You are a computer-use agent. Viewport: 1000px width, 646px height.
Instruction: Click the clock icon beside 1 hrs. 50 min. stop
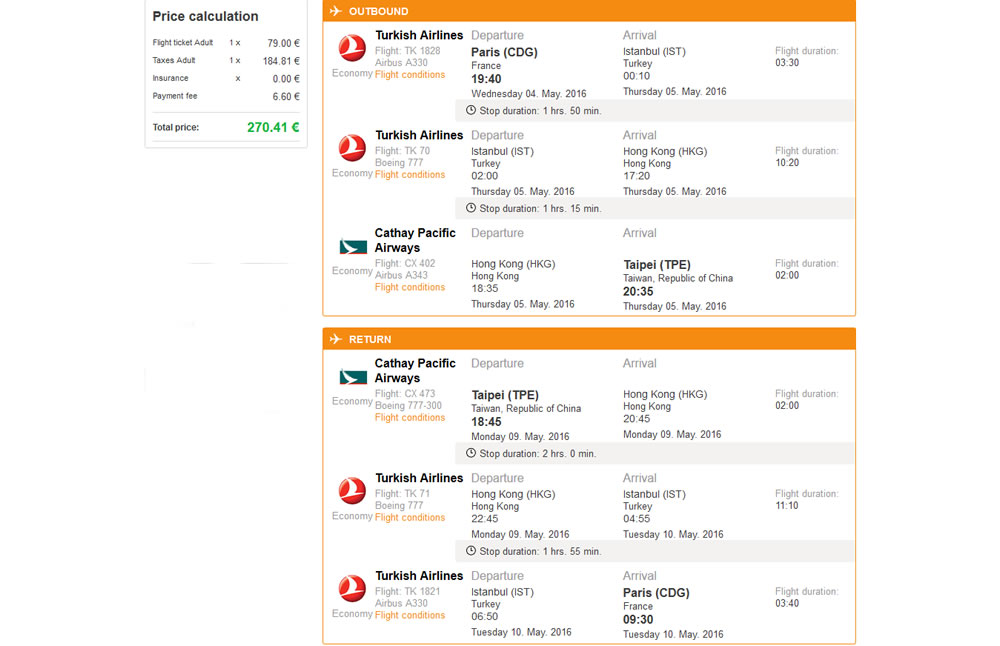point(471,110)
